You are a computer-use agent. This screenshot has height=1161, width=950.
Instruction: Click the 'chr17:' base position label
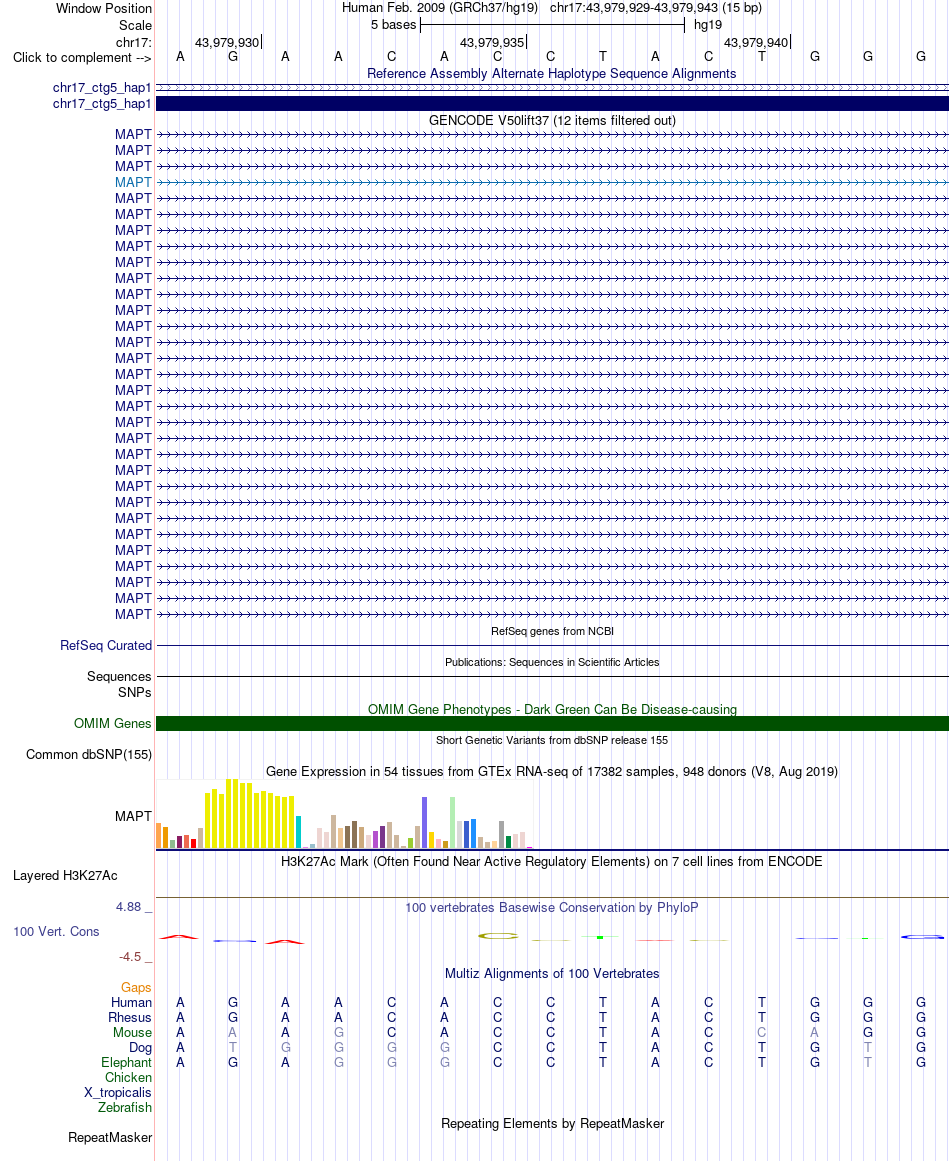(x=133, y=42)
